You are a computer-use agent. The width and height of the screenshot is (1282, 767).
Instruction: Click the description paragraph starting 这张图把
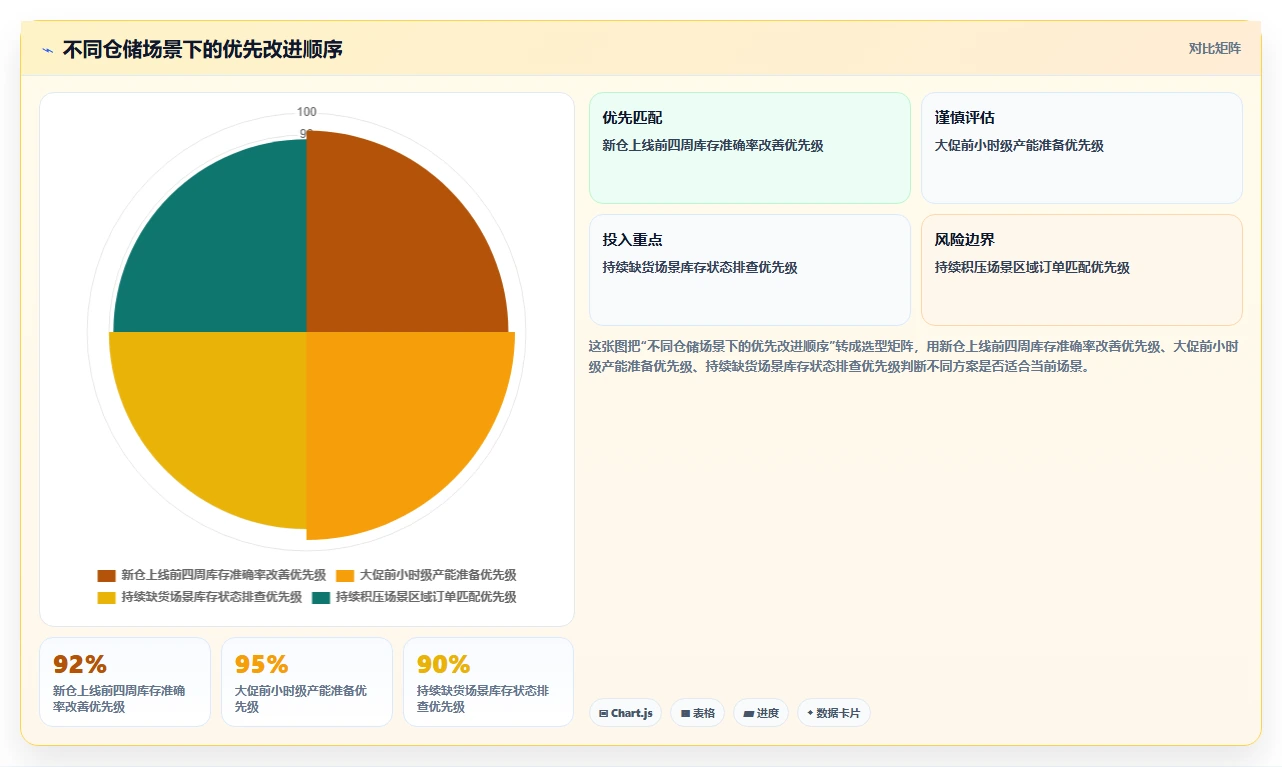(x=915, y=356)
